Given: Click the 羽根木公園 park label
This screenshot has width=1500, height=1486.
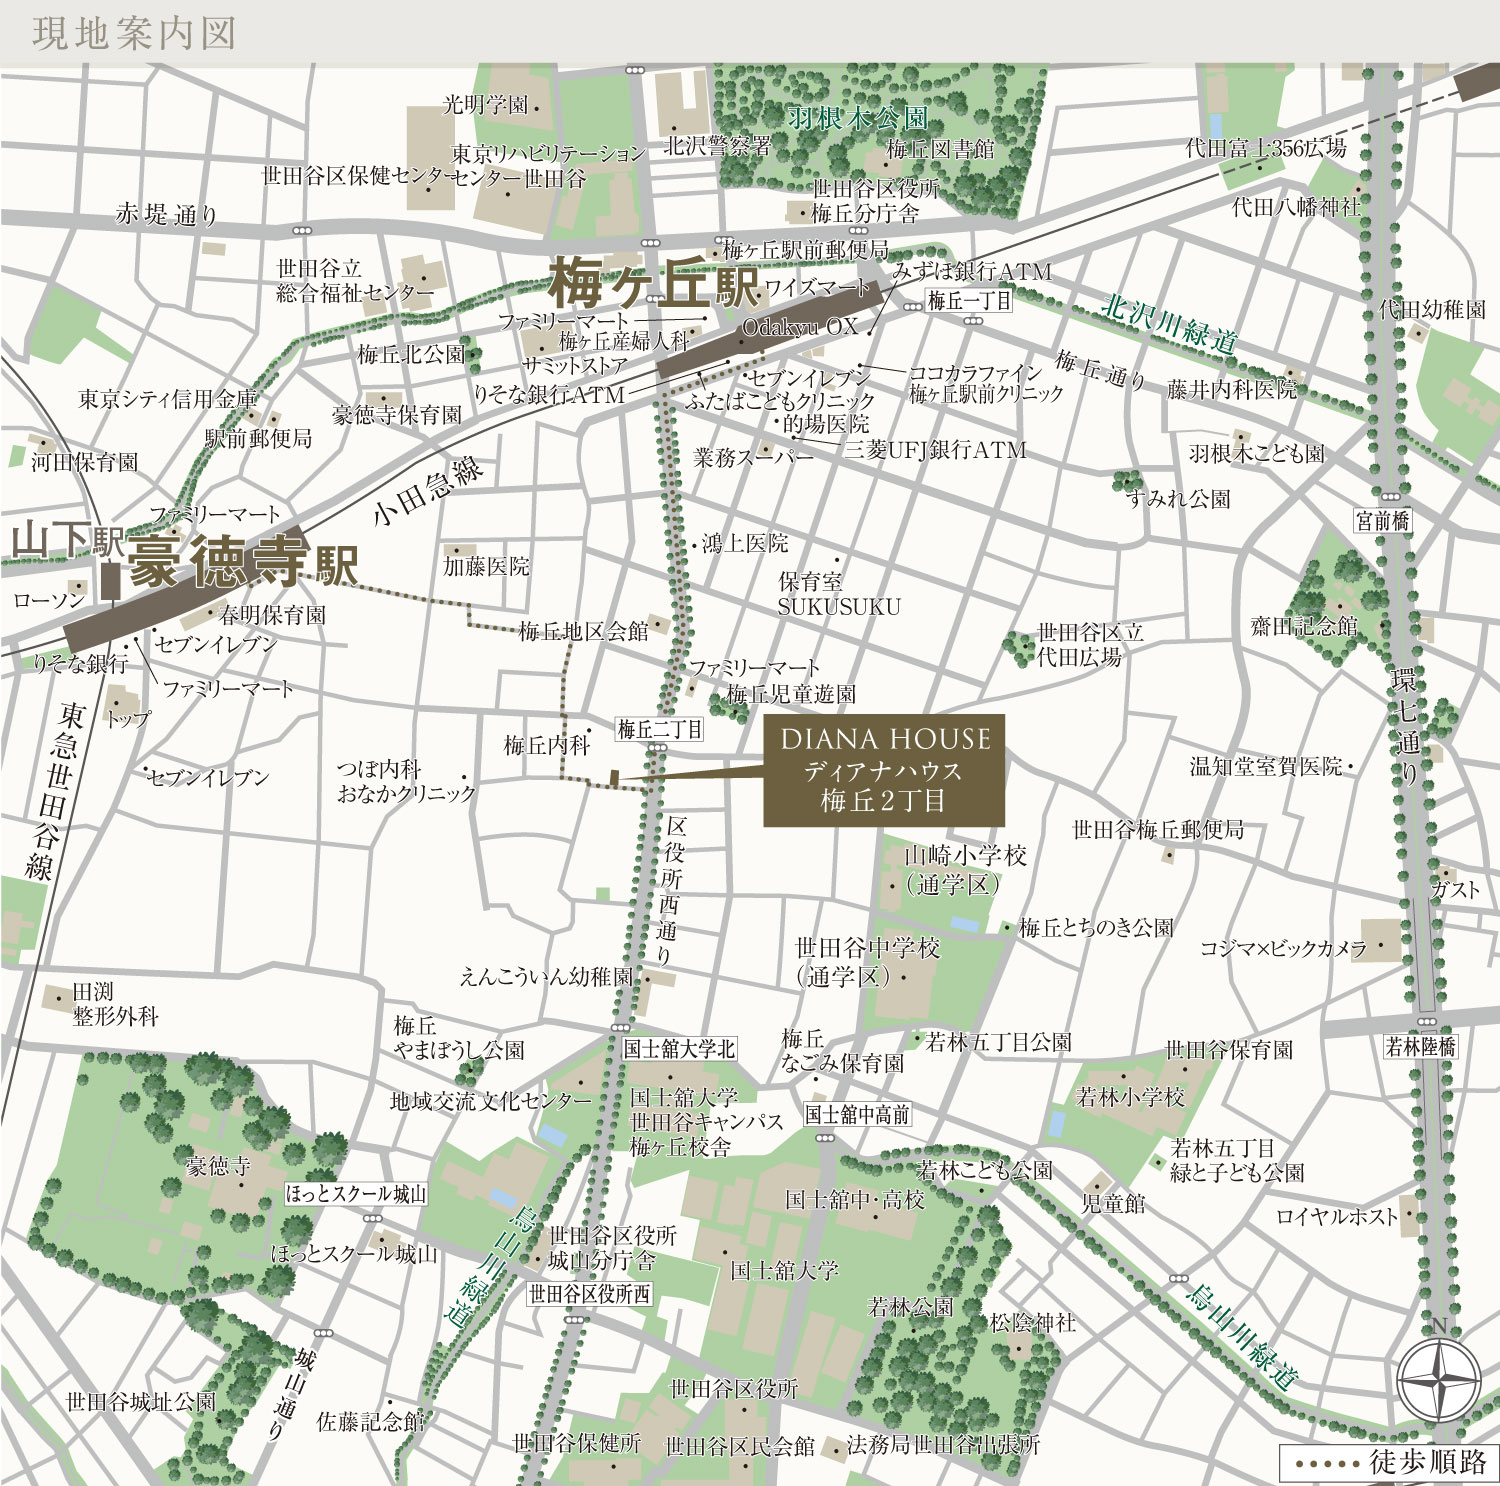Looking at the screenshot, I should 857,119.
